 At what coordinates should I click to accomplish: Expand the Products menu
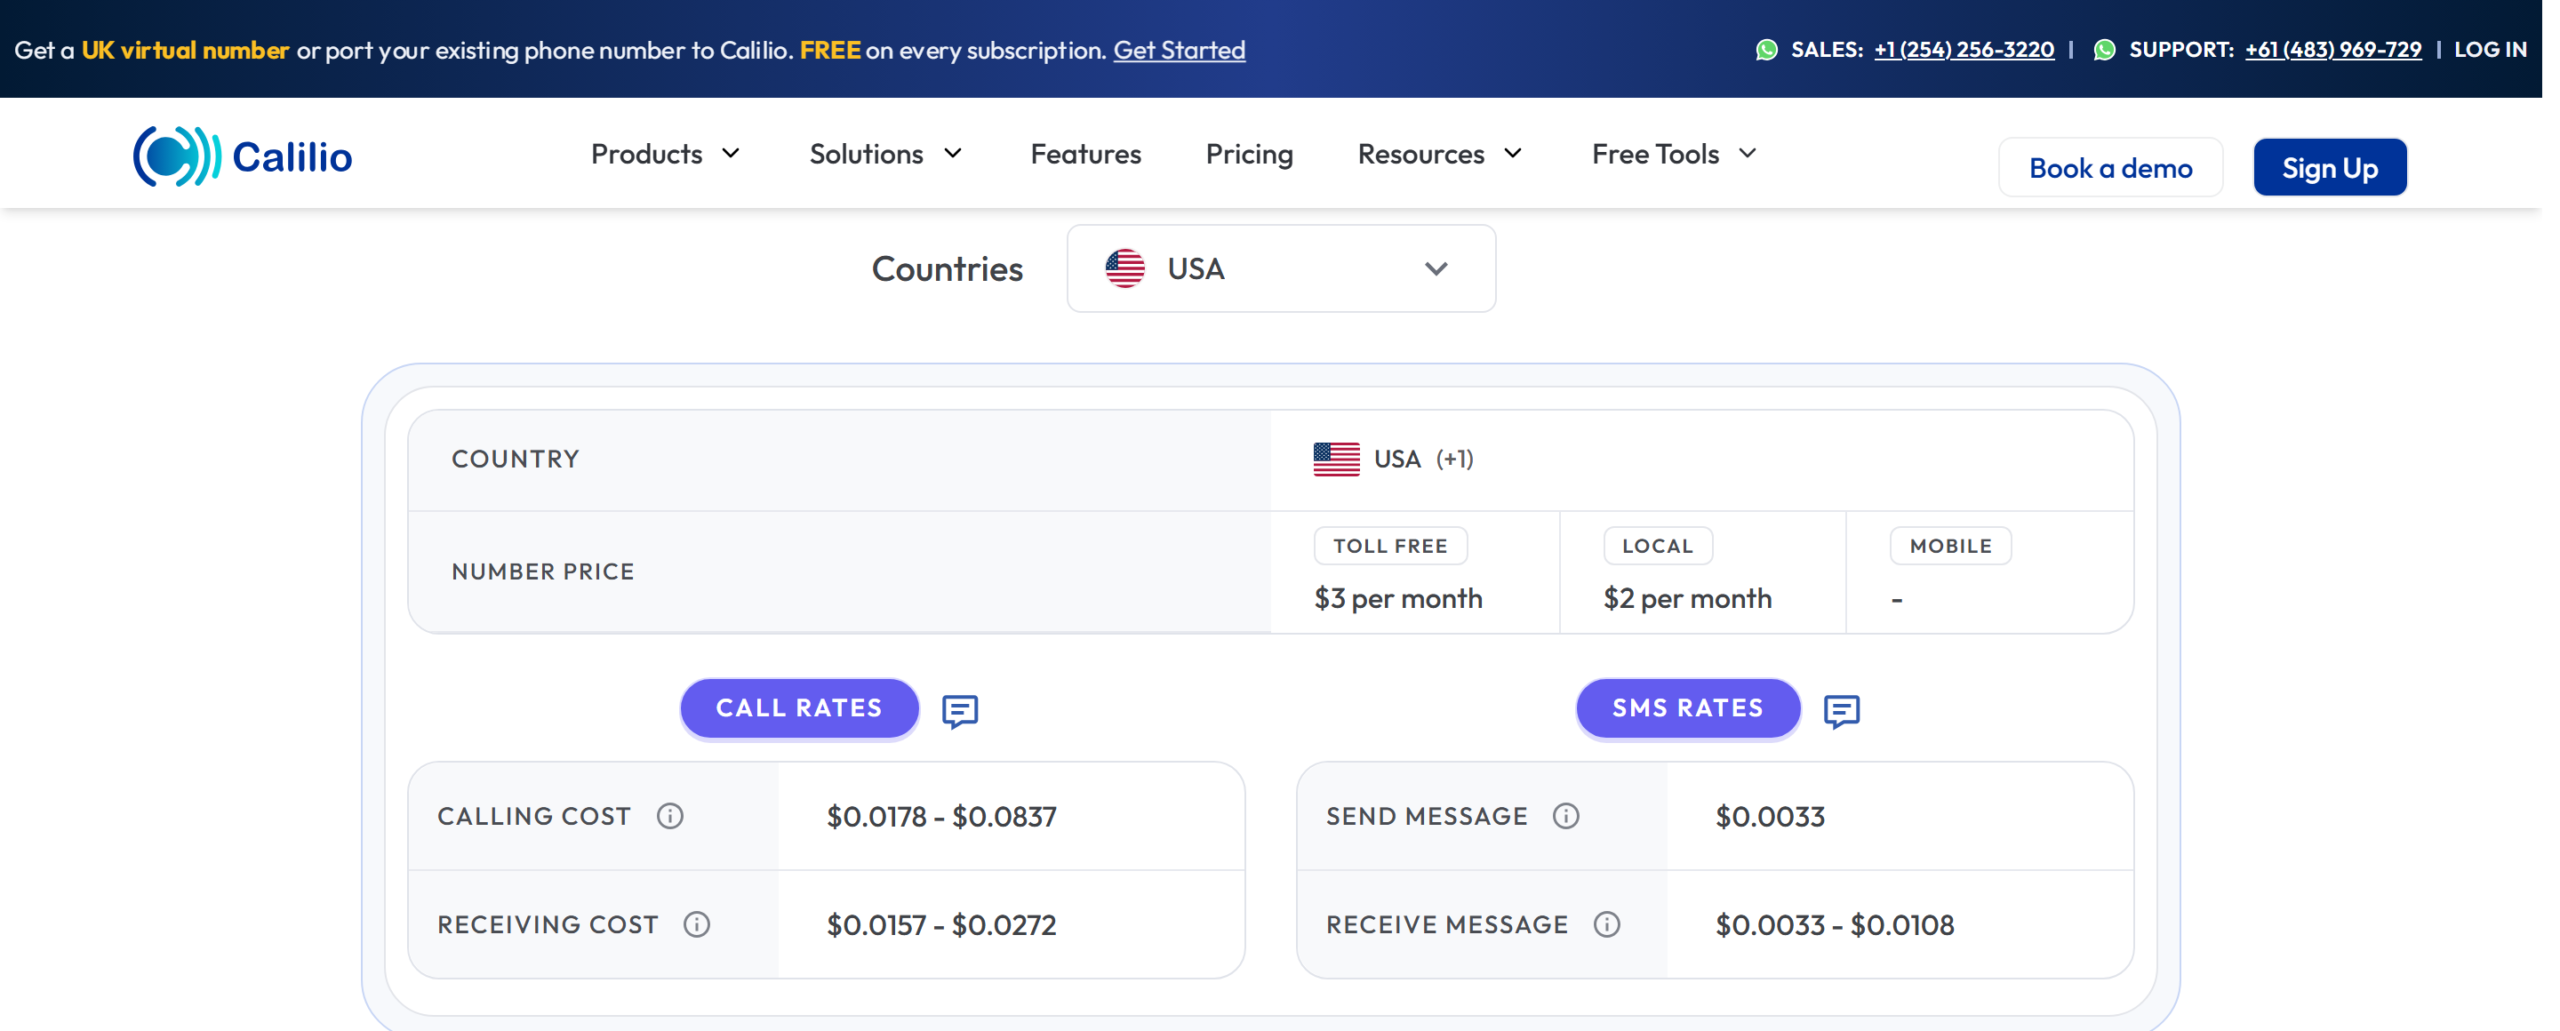[665, 154]
